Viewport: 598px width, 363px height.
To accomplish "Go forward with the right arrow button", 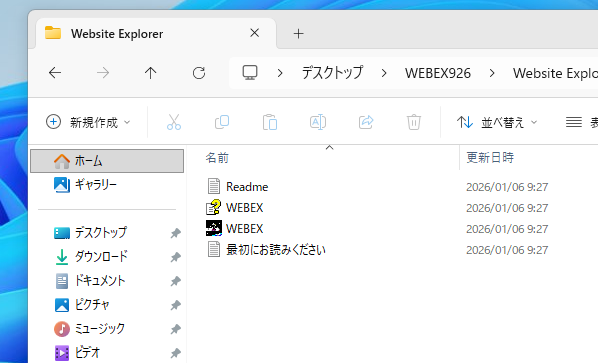I will click(103, 72).
